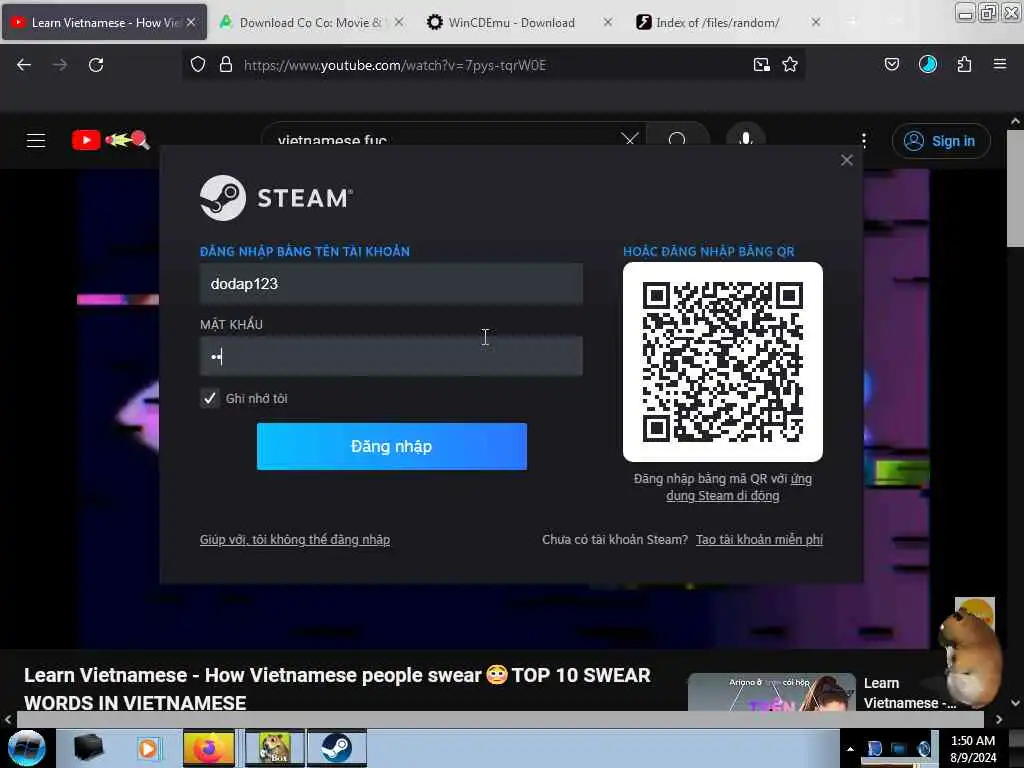Screen dimensions: 1024x768
Task: Open the YouTube guide hamburger menu
Action: coord(36,140)
